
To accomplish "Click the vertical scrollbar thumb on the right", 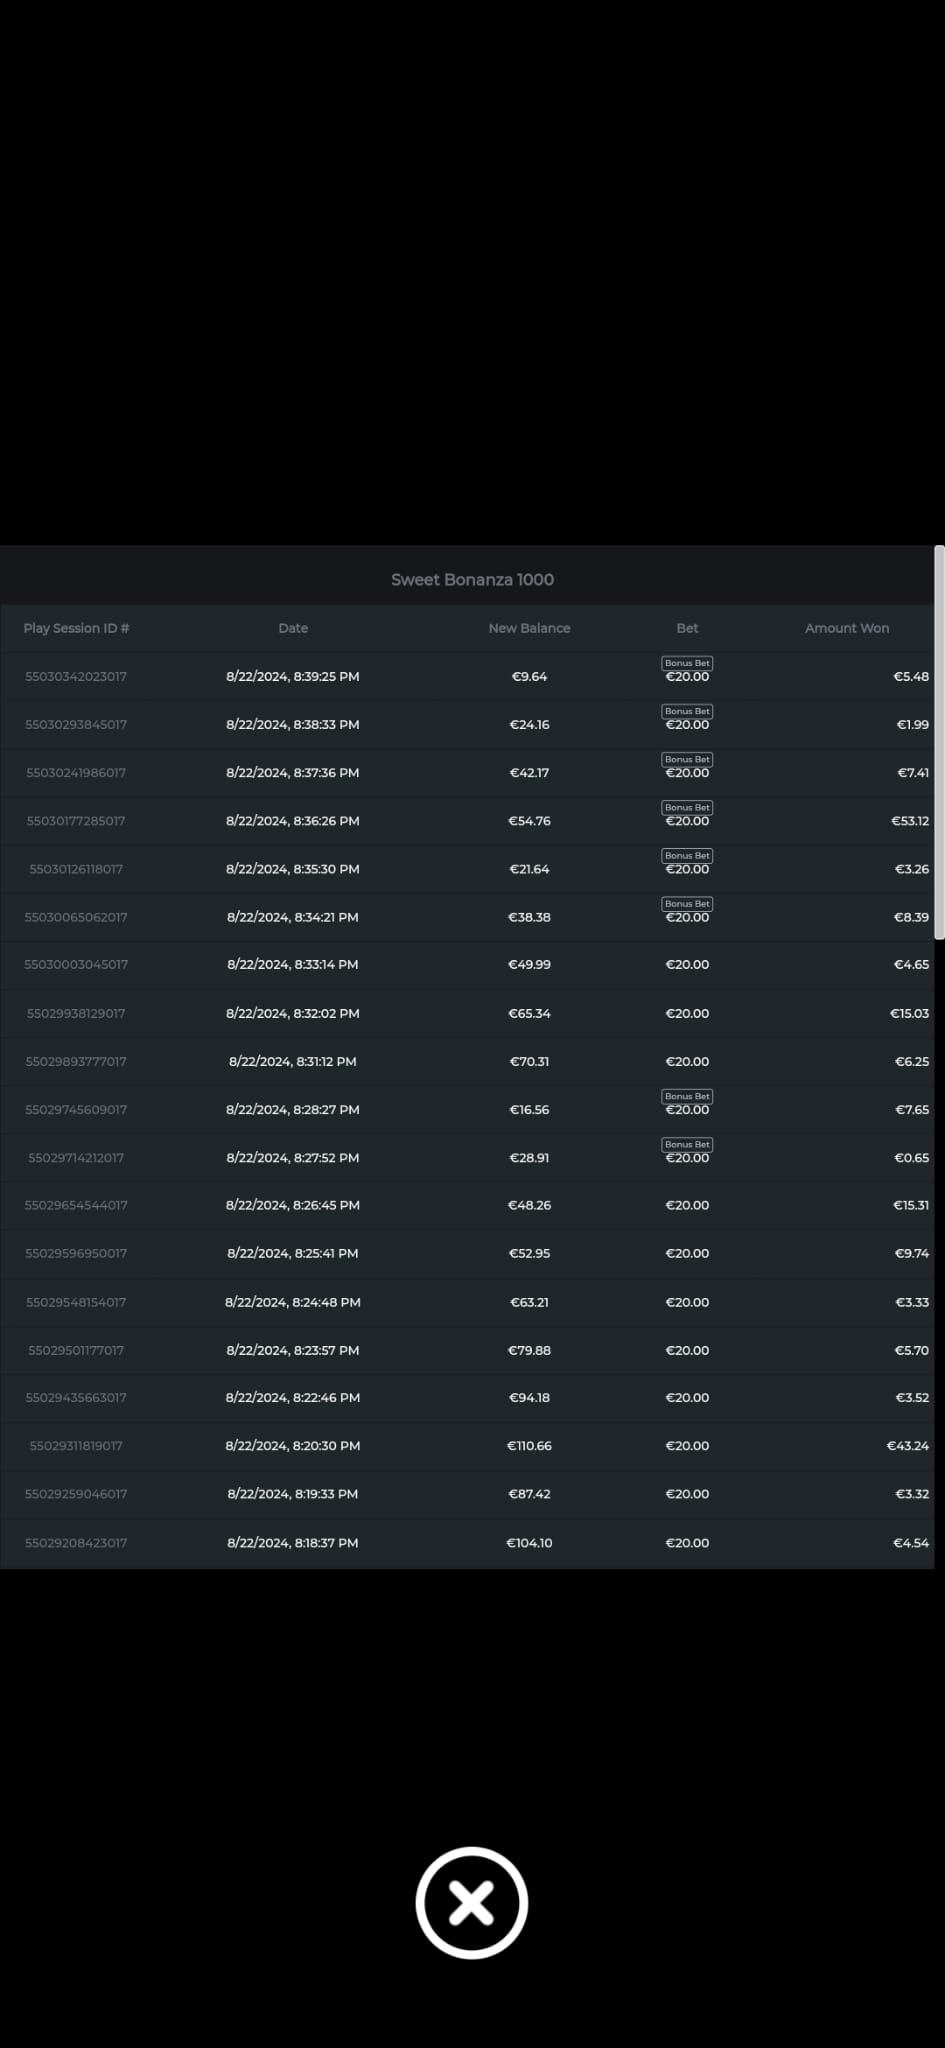I will 938,742.
